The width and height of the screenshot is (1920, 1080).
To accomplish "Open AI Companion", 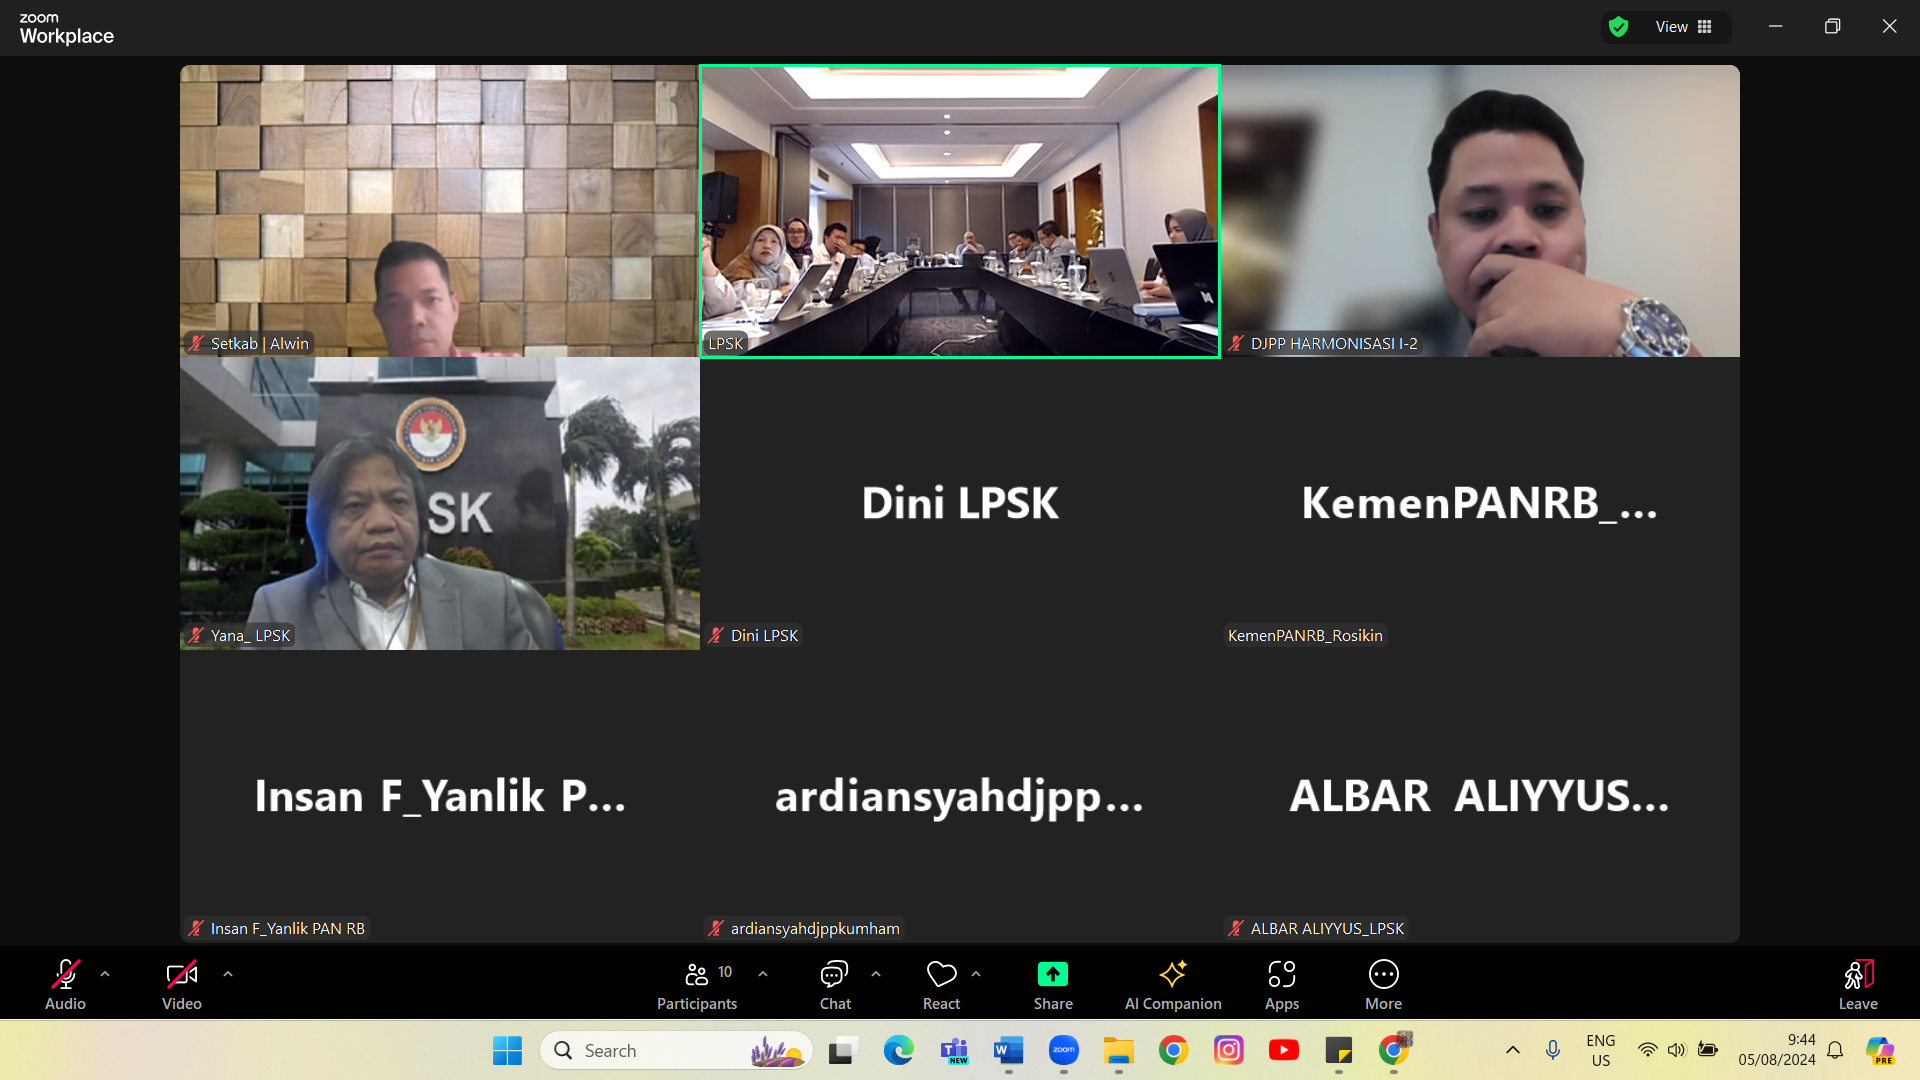I will [x=1173, y=984].
